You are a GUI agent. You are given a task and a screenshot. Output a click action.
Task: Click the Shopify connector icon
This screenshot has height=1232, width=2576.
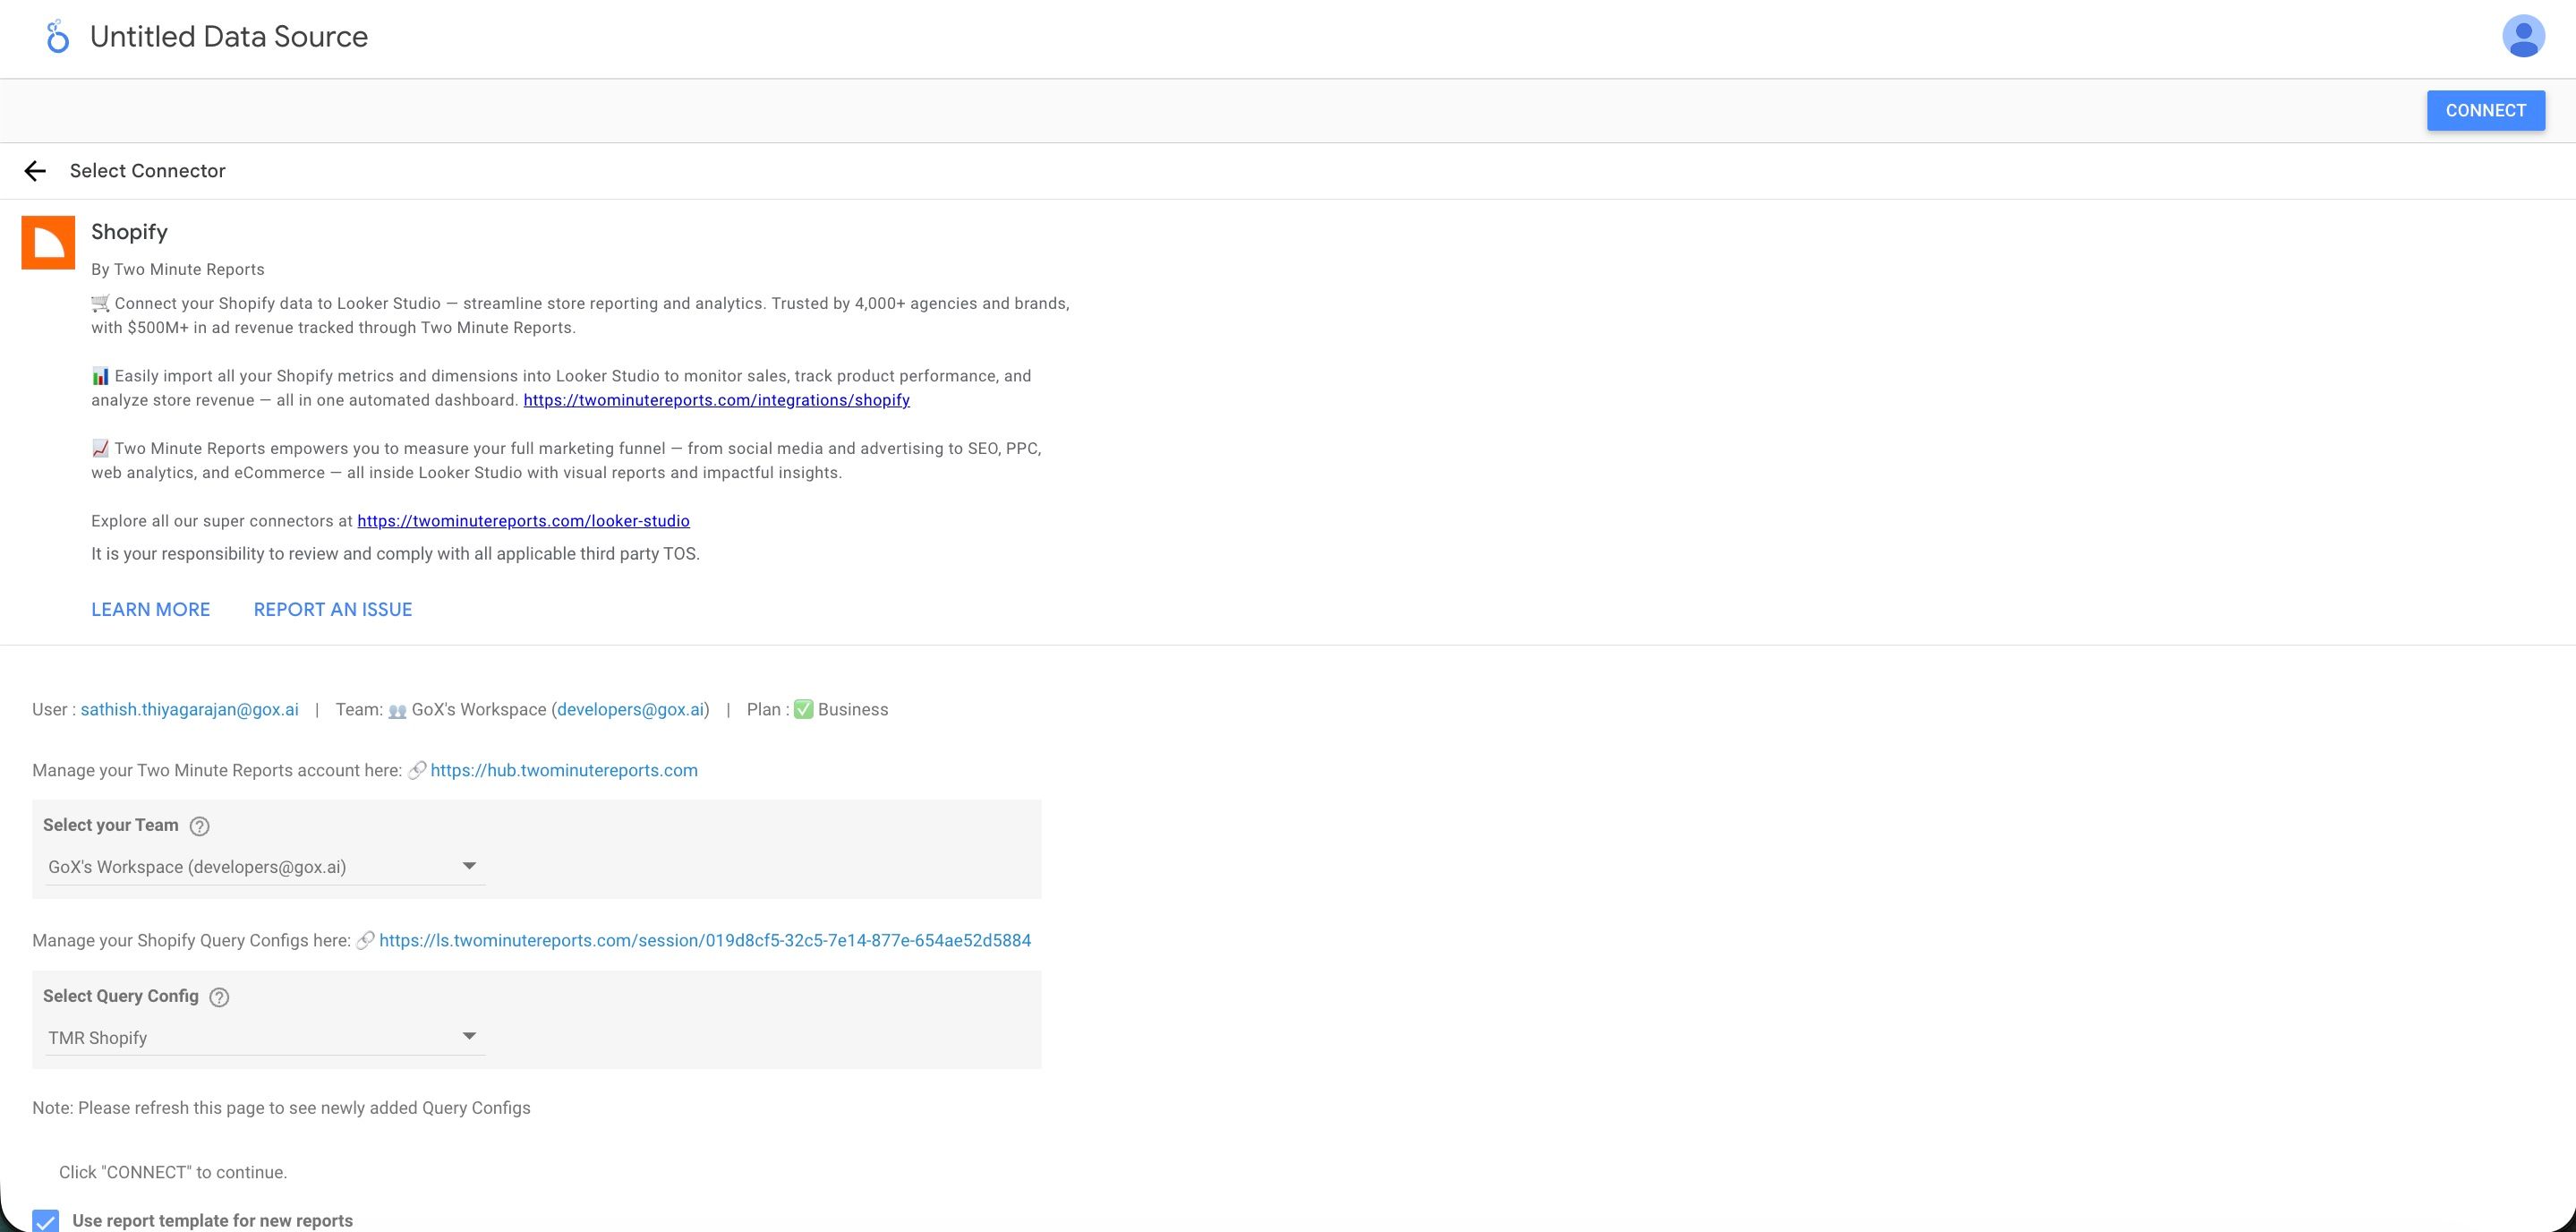[x=48, y=242]
